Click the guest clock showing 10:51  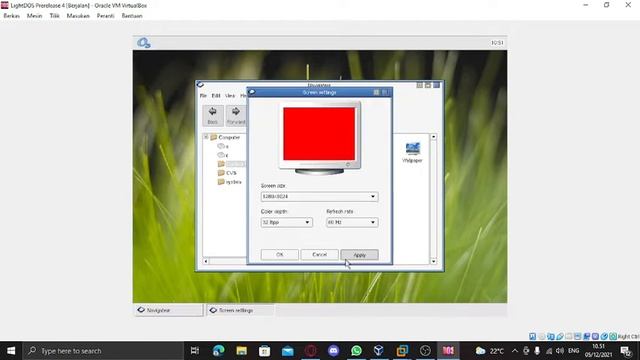click(497, 42)
